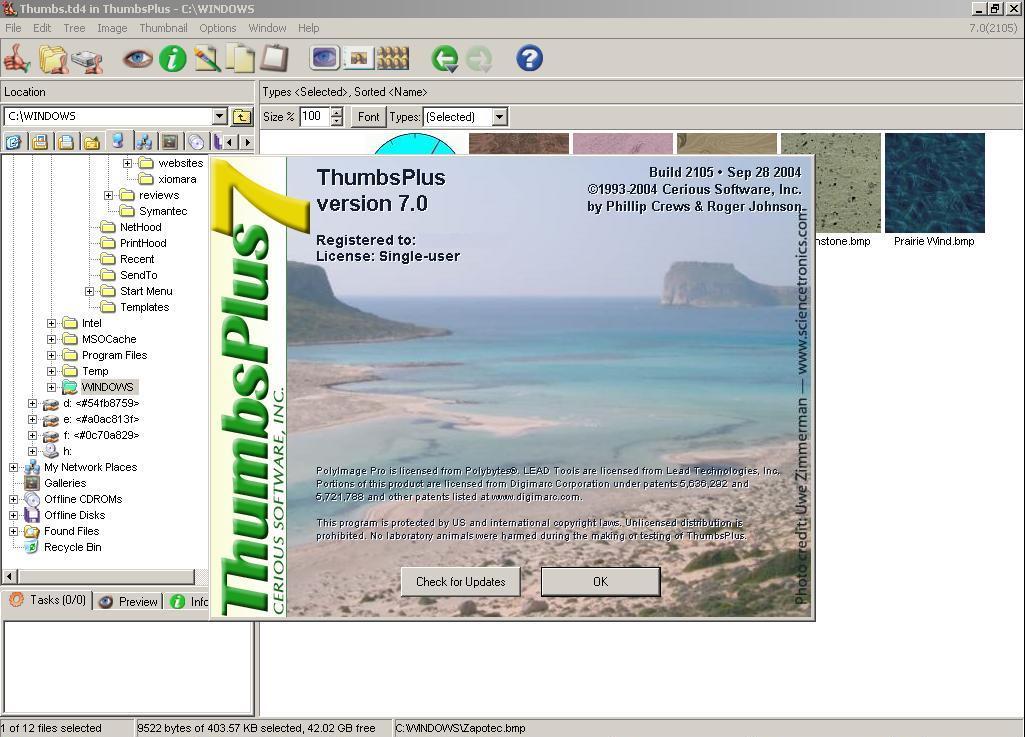Increase the Size % value with the up arrow
Screen dimensions: 1025x737
click(337, 112)
